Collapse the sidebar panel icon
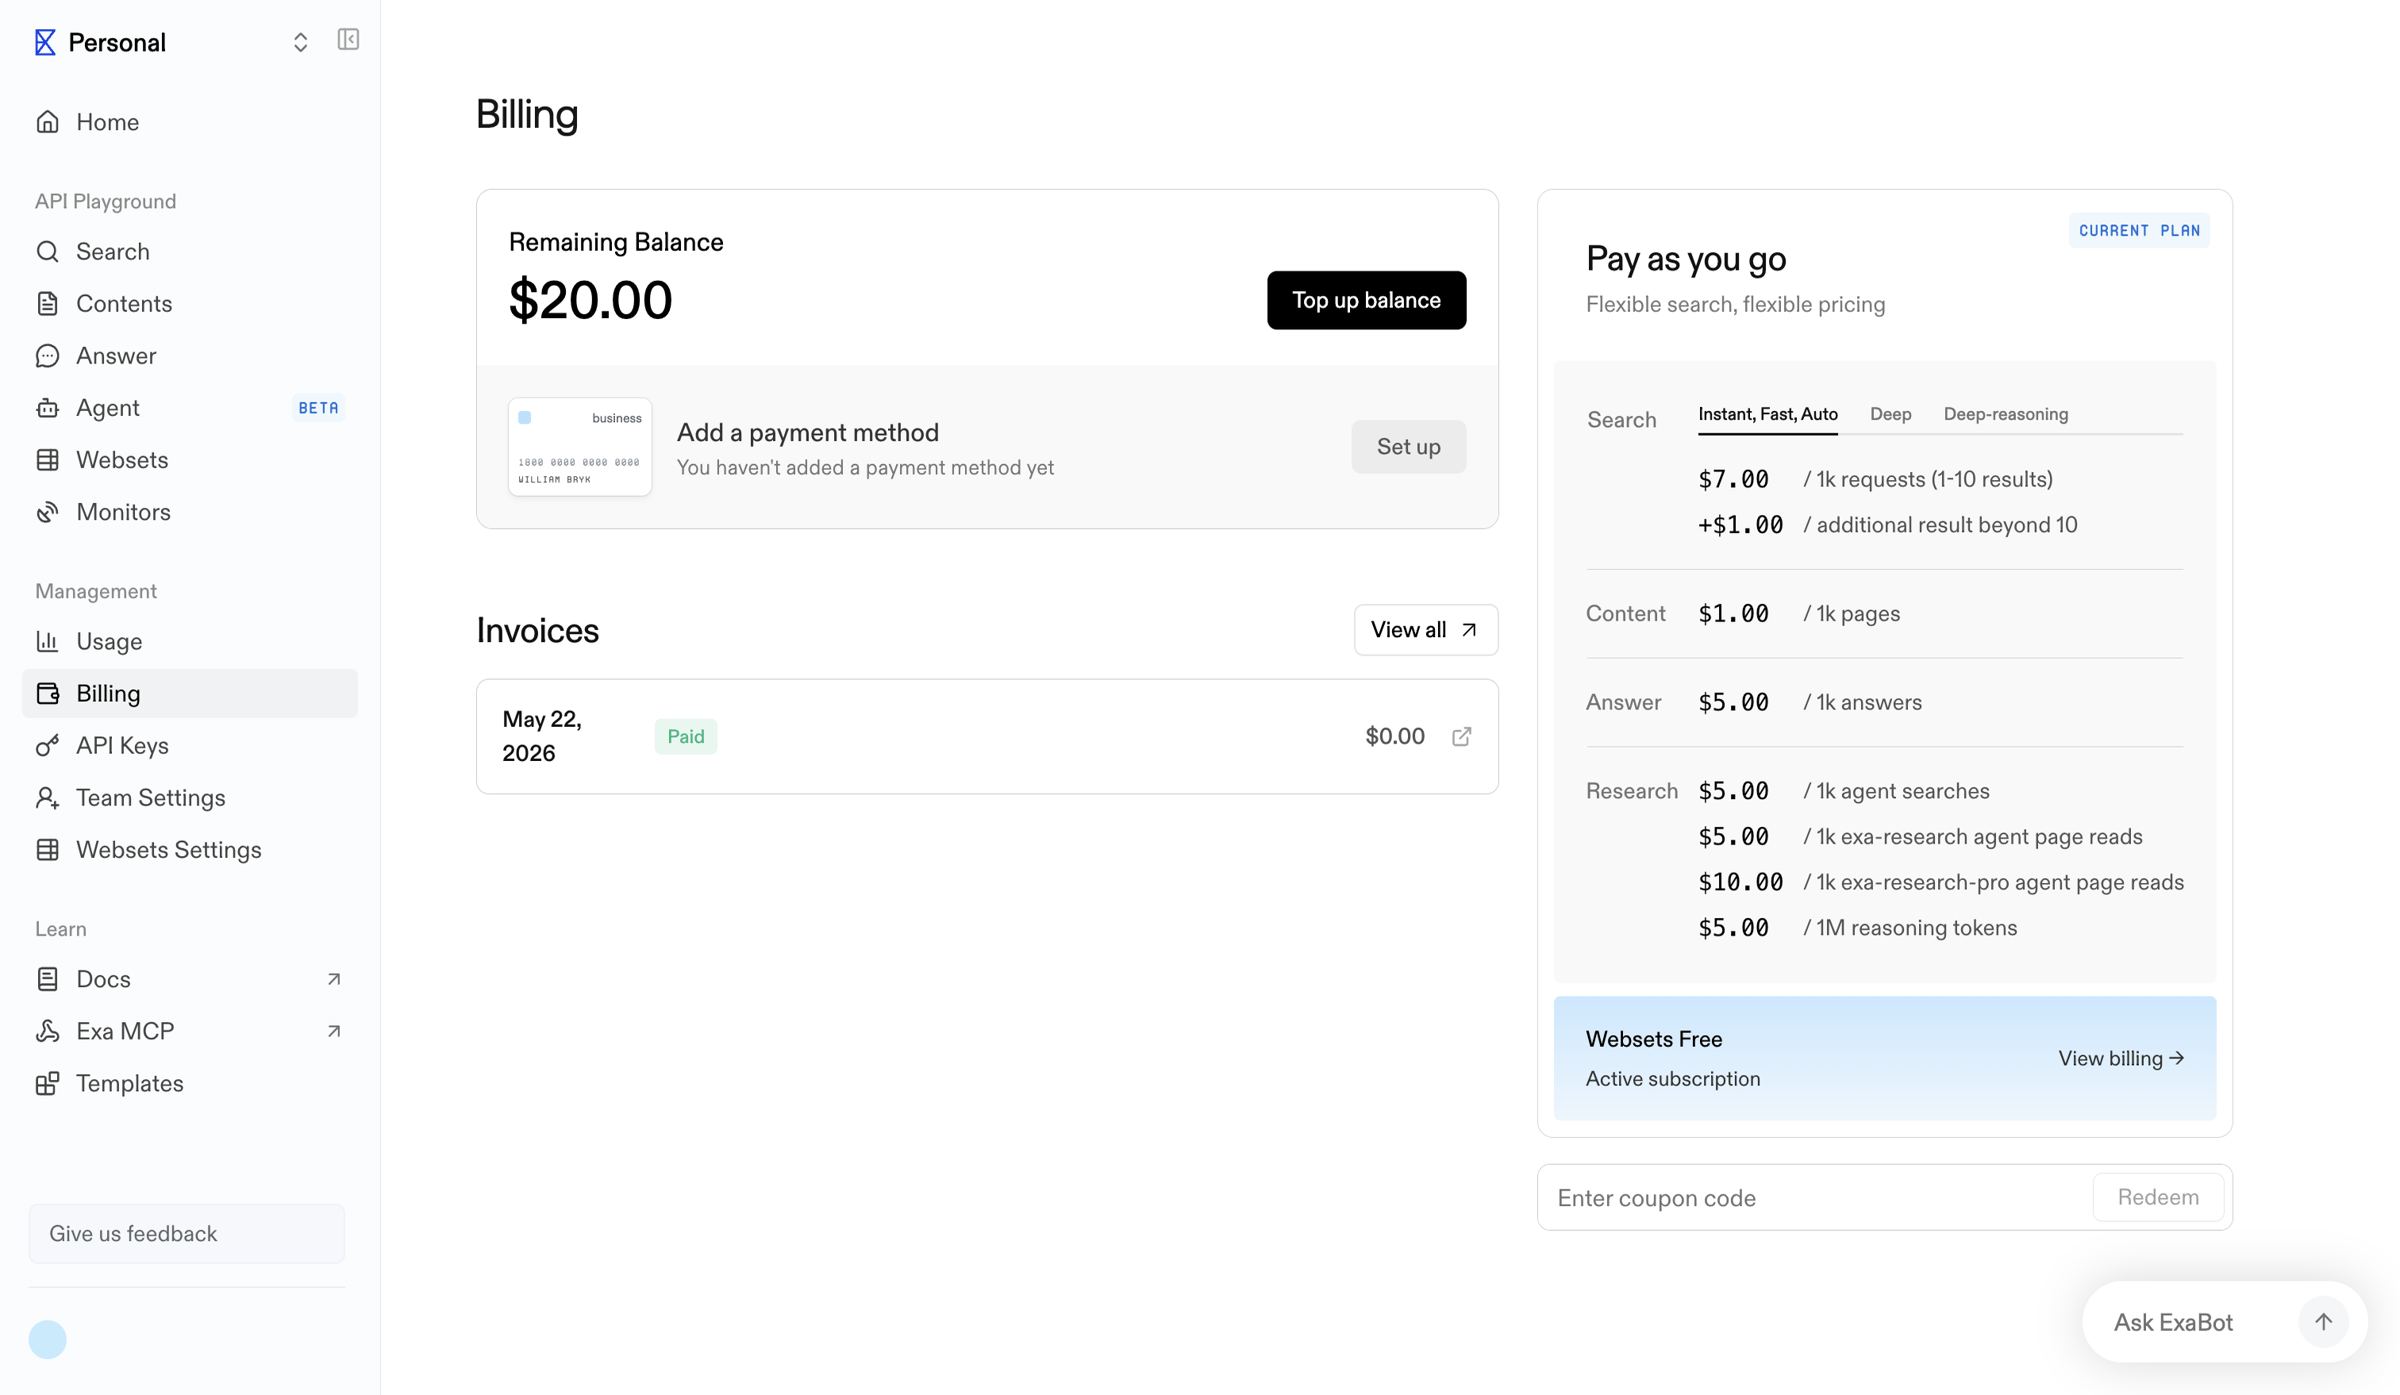Image resolution: width=2400 pixels, height=1395 pixels. click(x=348, y=39)
